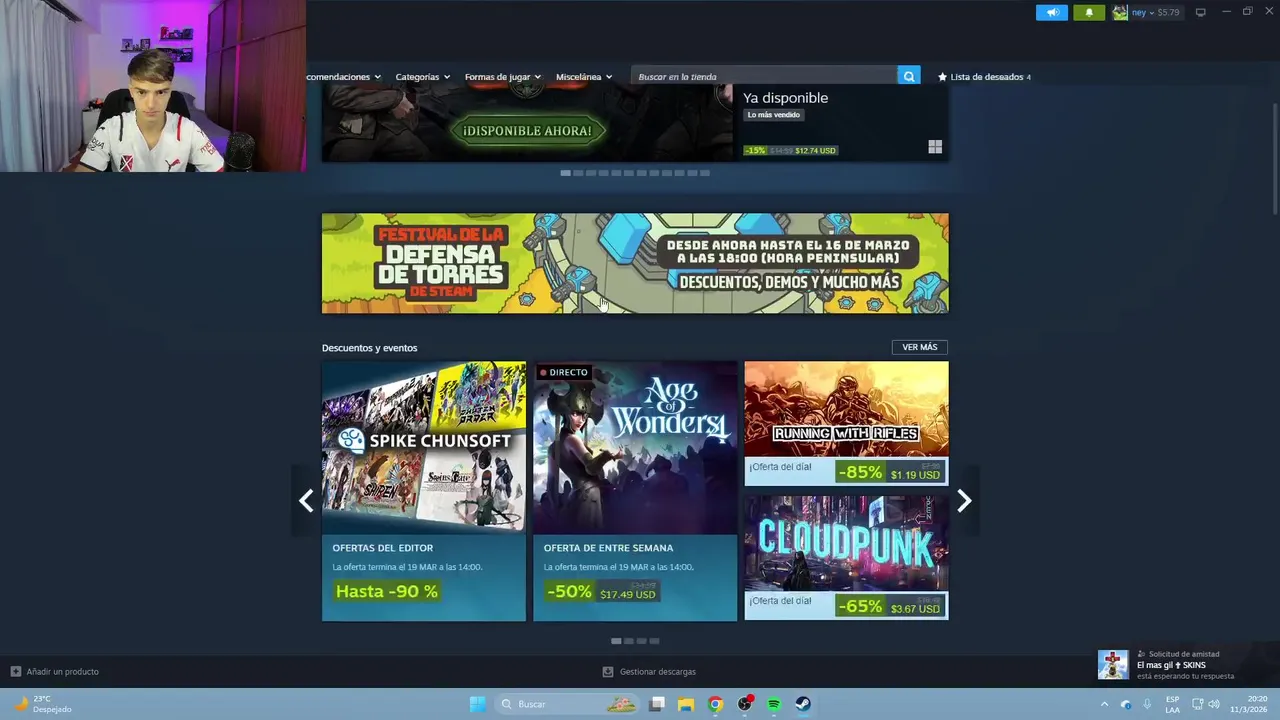Open Festival de la Defensa de Torres banner
Screen dimensions: 1280x720
635,263
